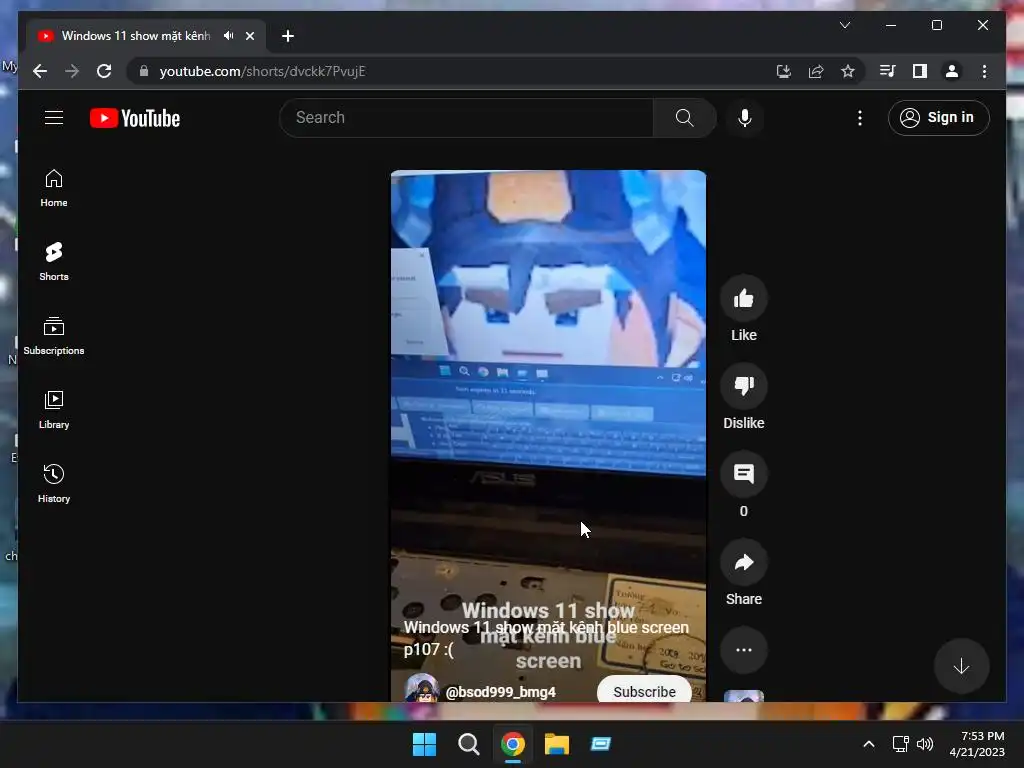Open Chrome three-dot menu
Image resolution: width=1024 pixels, height=768 pixels.
984,71
